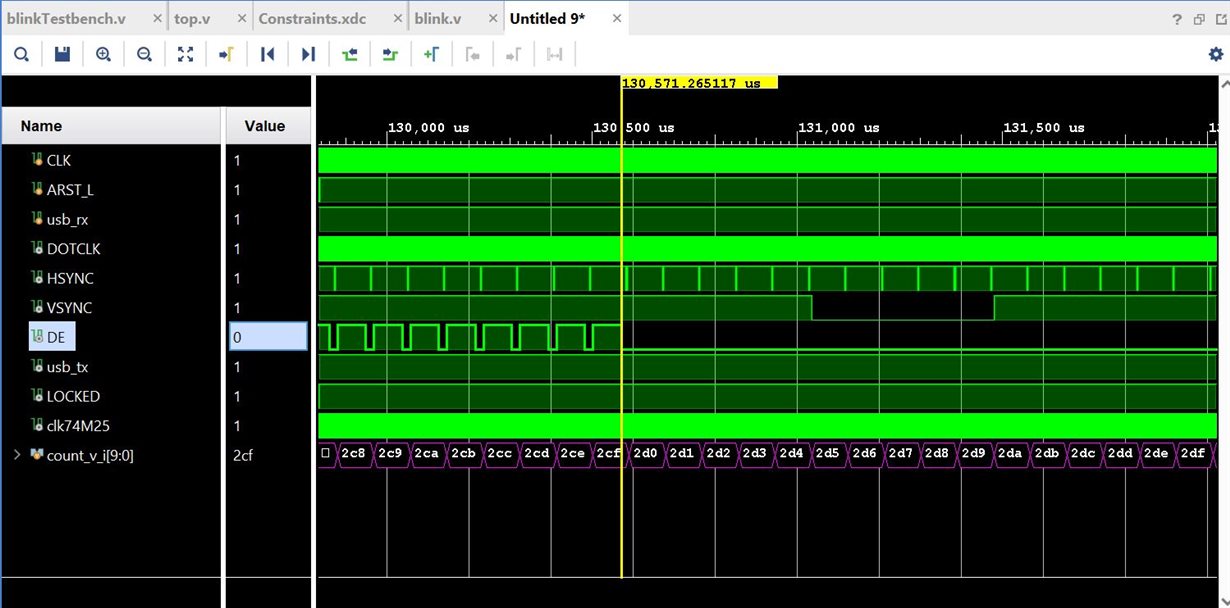Select the Untitled 9* waveform tab
Screen dimensions: 1230x608
click(547, 19)
